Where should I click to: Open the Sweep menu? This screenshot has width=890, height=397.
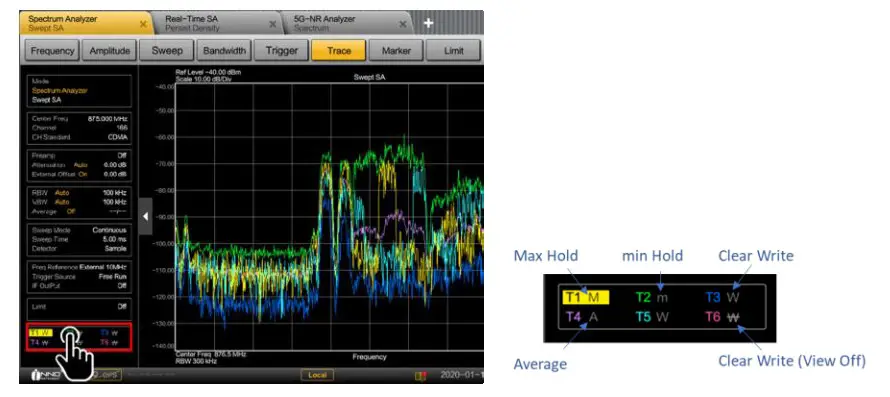[x=167, y=51]
